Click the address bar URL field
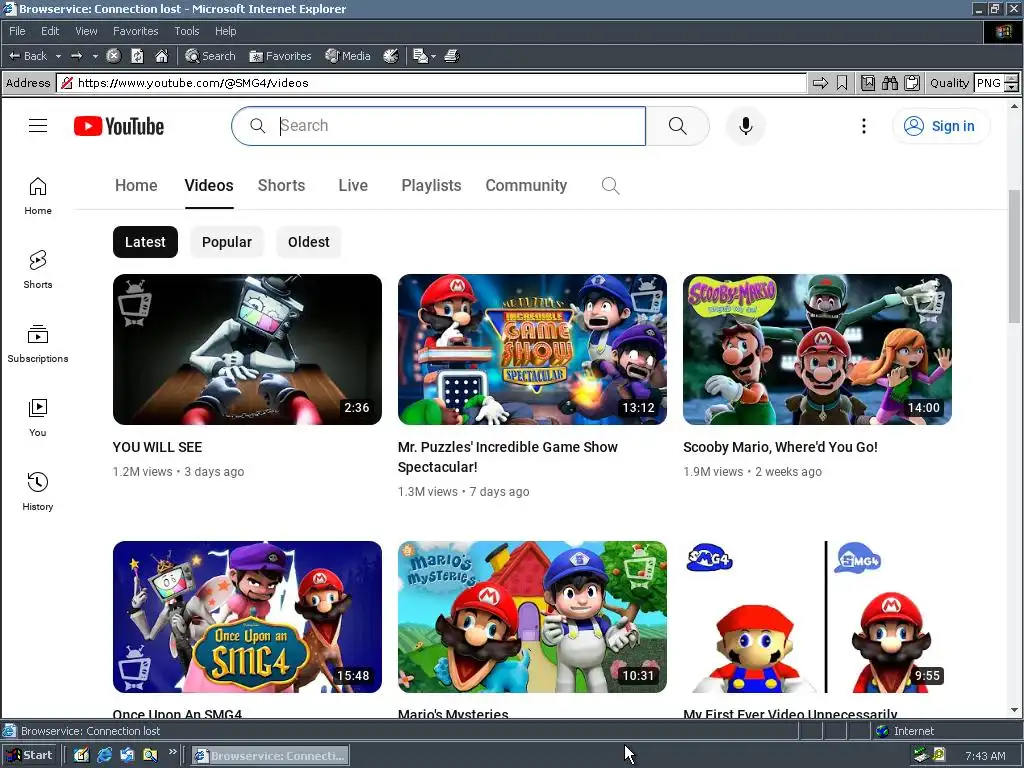 432,83
